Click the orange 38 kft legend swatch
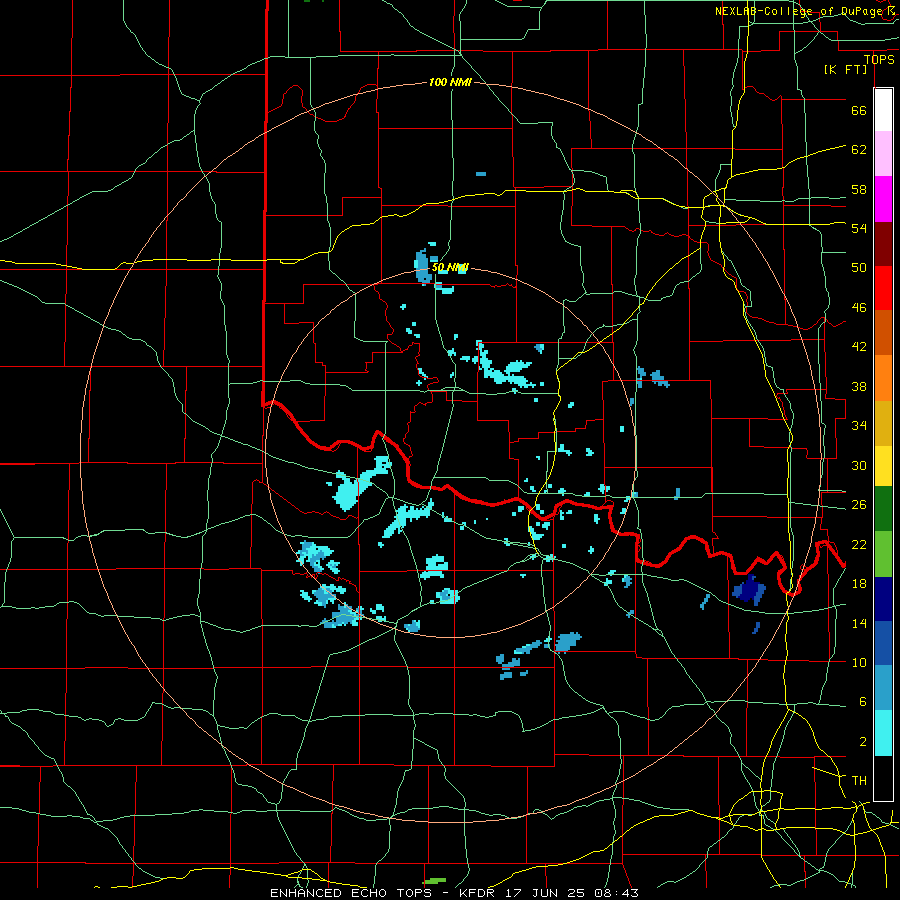 (x=883, y=378)
